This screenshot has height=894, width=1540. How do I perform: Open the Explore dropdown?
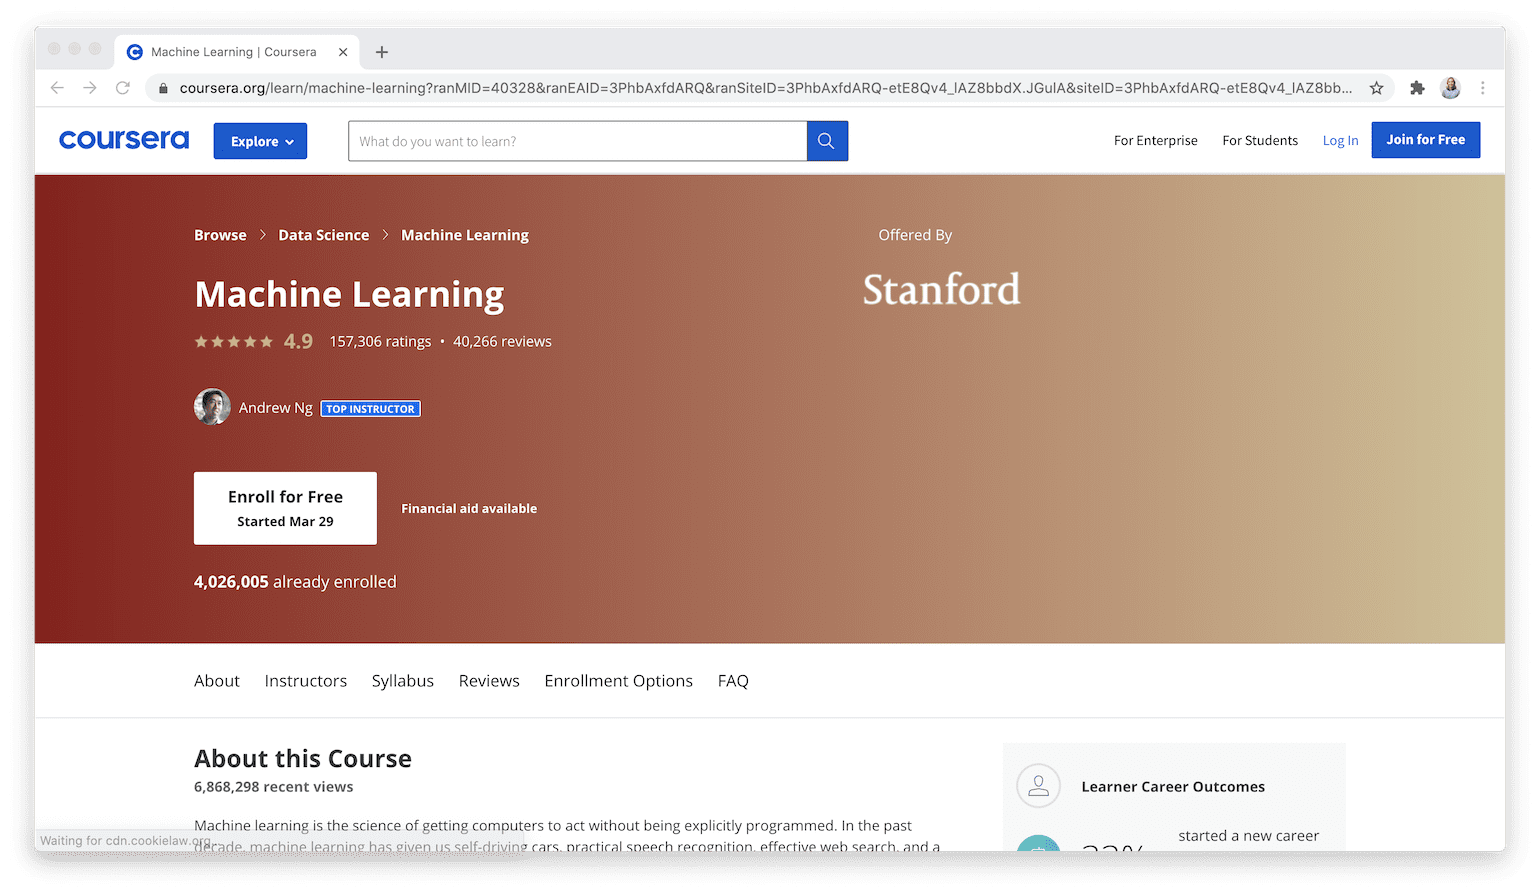point(259,141)
